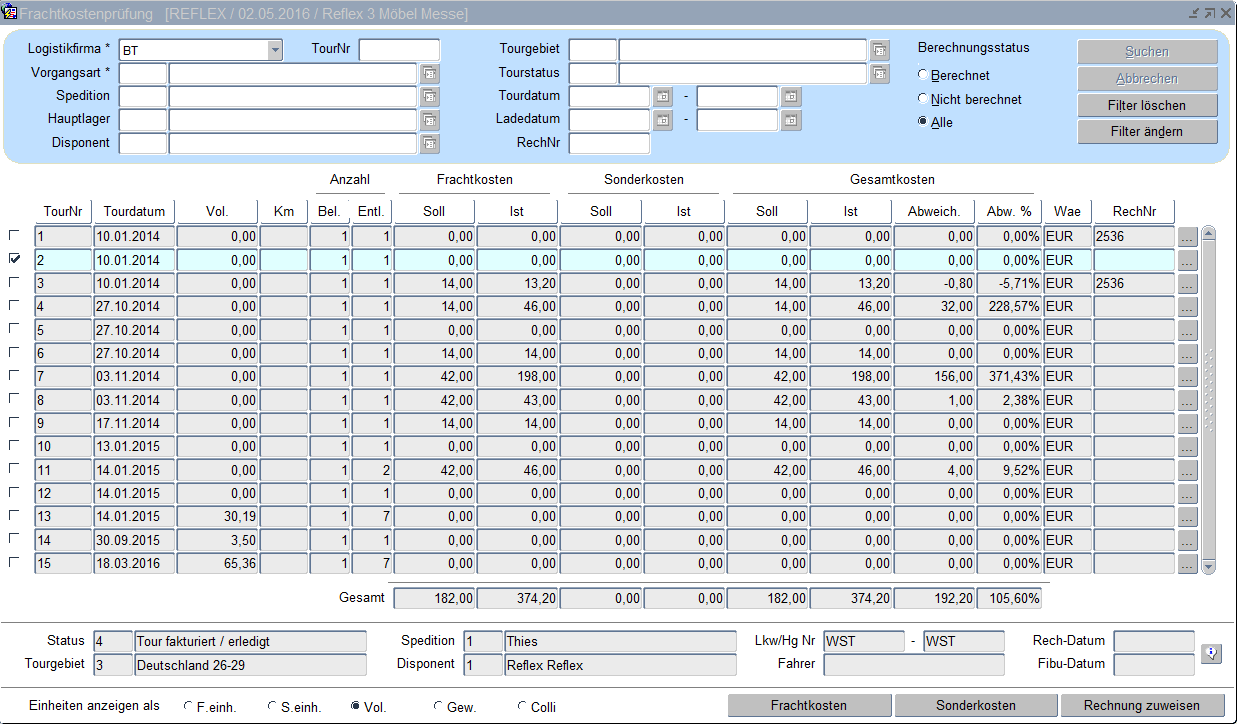Click the Filter löschen button

click(x=1147, y=105)
